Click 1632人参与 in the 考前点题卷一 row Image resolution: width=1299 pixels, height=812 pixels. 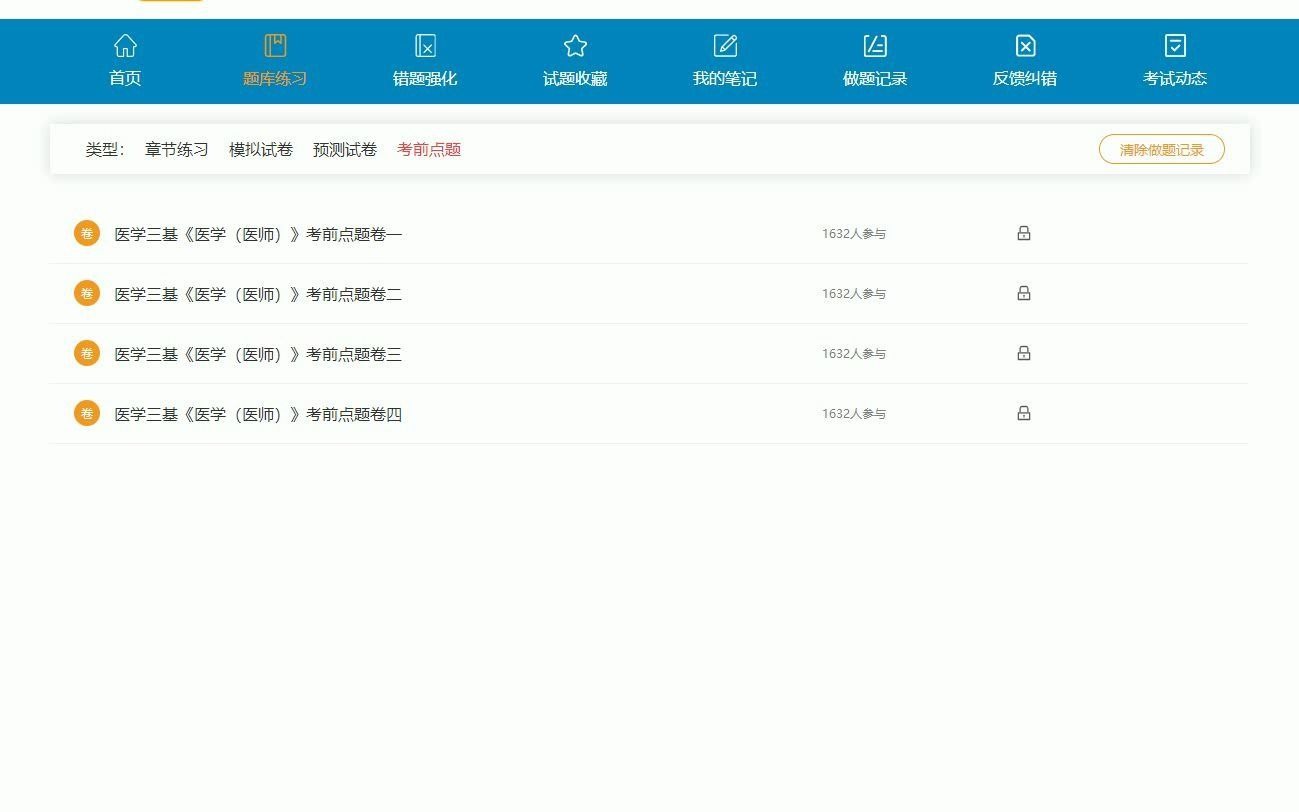(x=854, y=233)
